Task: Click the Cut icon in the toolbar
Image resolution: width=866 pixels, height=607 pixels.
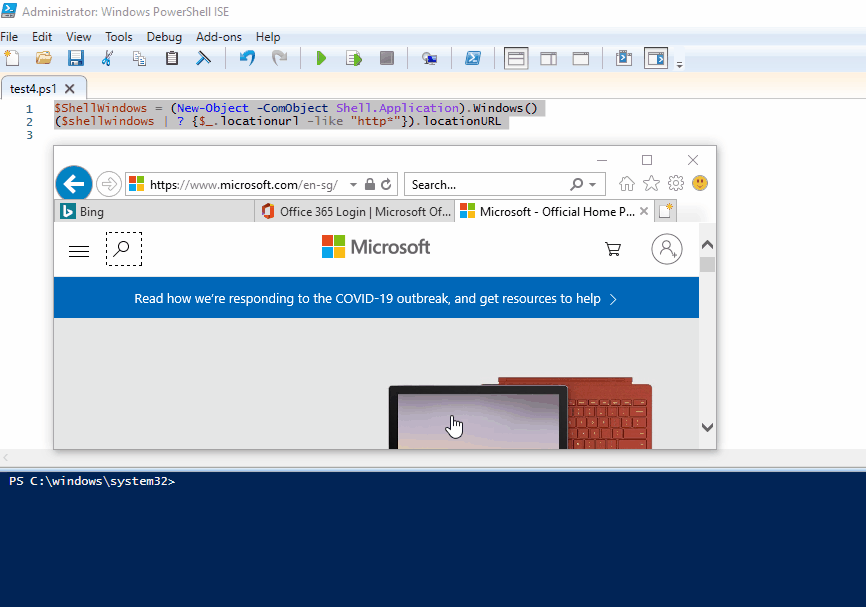Action: [x=108, y=57]
